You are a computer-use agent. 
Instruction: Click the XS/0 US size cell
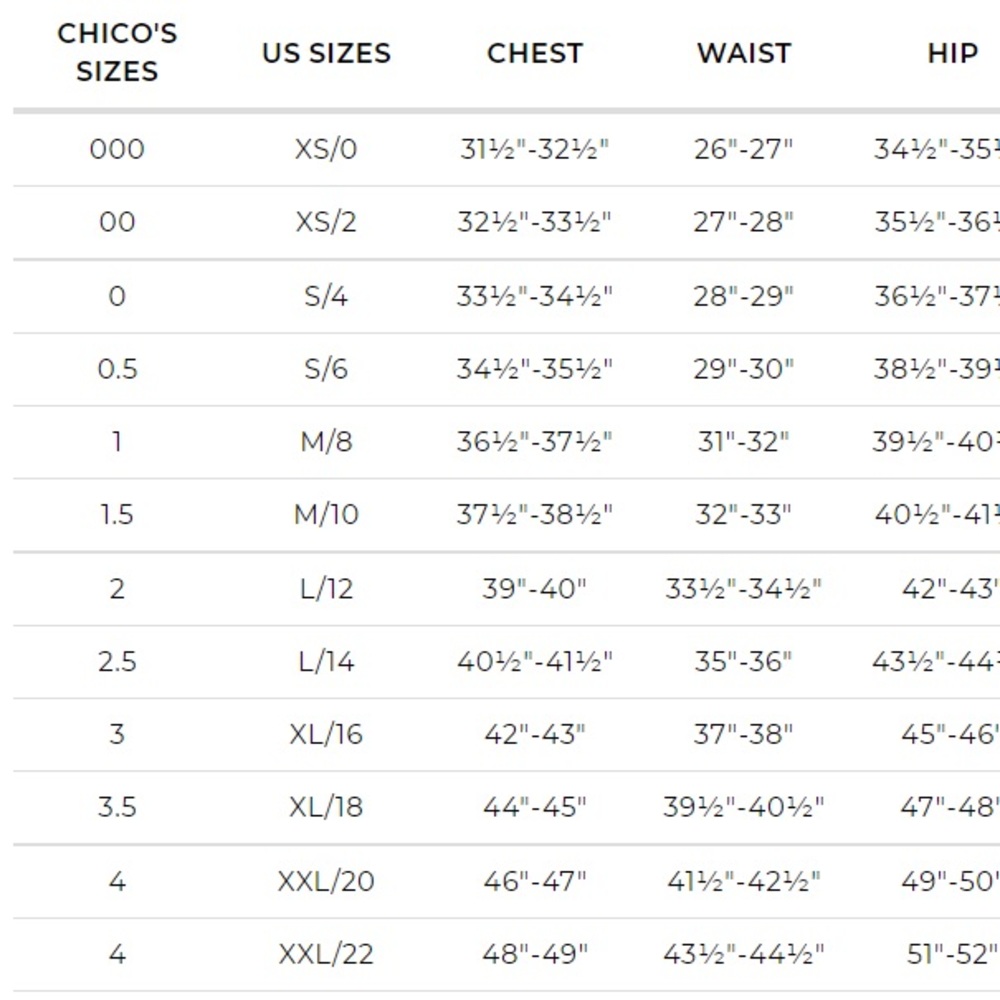click(x=326, y=149)
